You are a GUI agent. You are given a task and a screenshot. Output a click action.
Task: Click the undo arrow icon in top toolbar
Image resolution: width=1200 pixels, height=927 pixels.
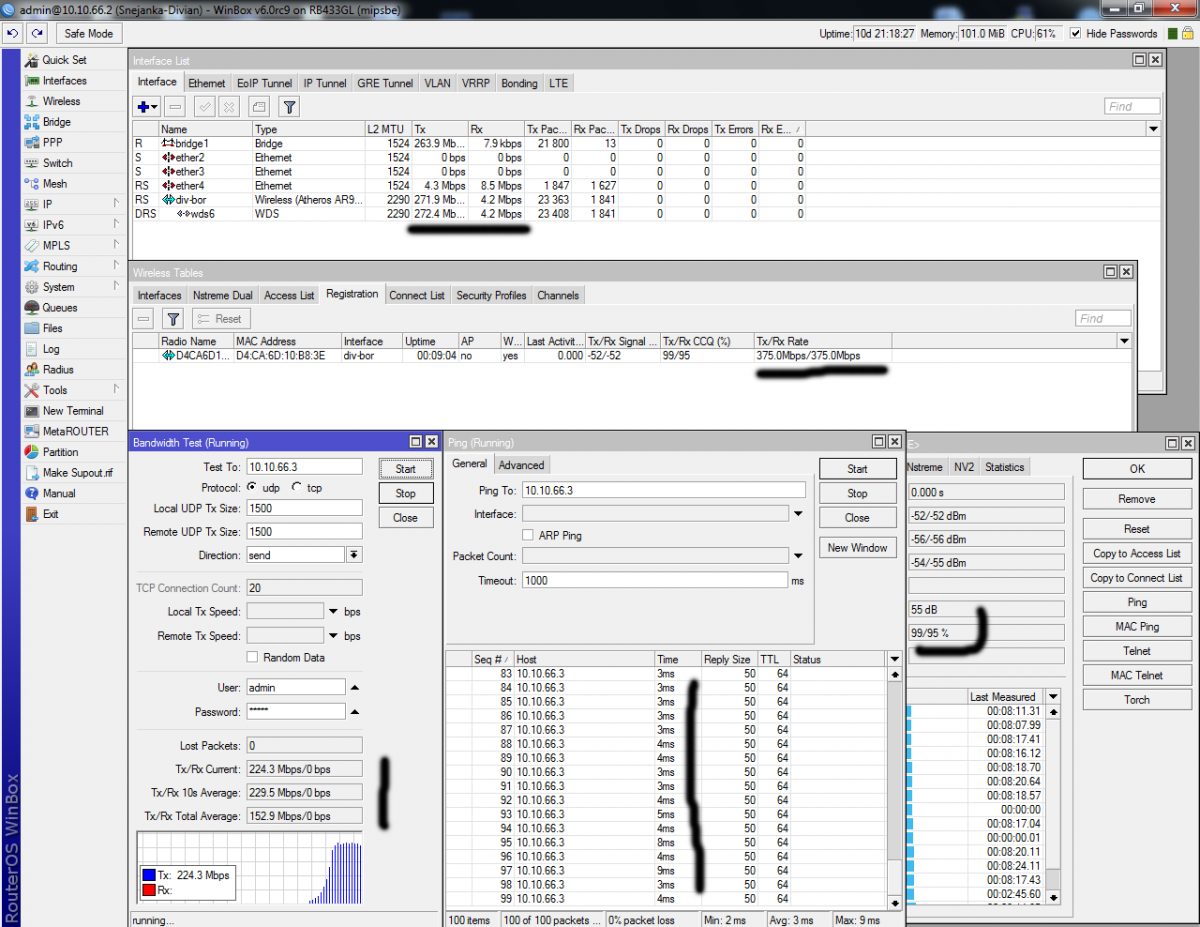13,34
